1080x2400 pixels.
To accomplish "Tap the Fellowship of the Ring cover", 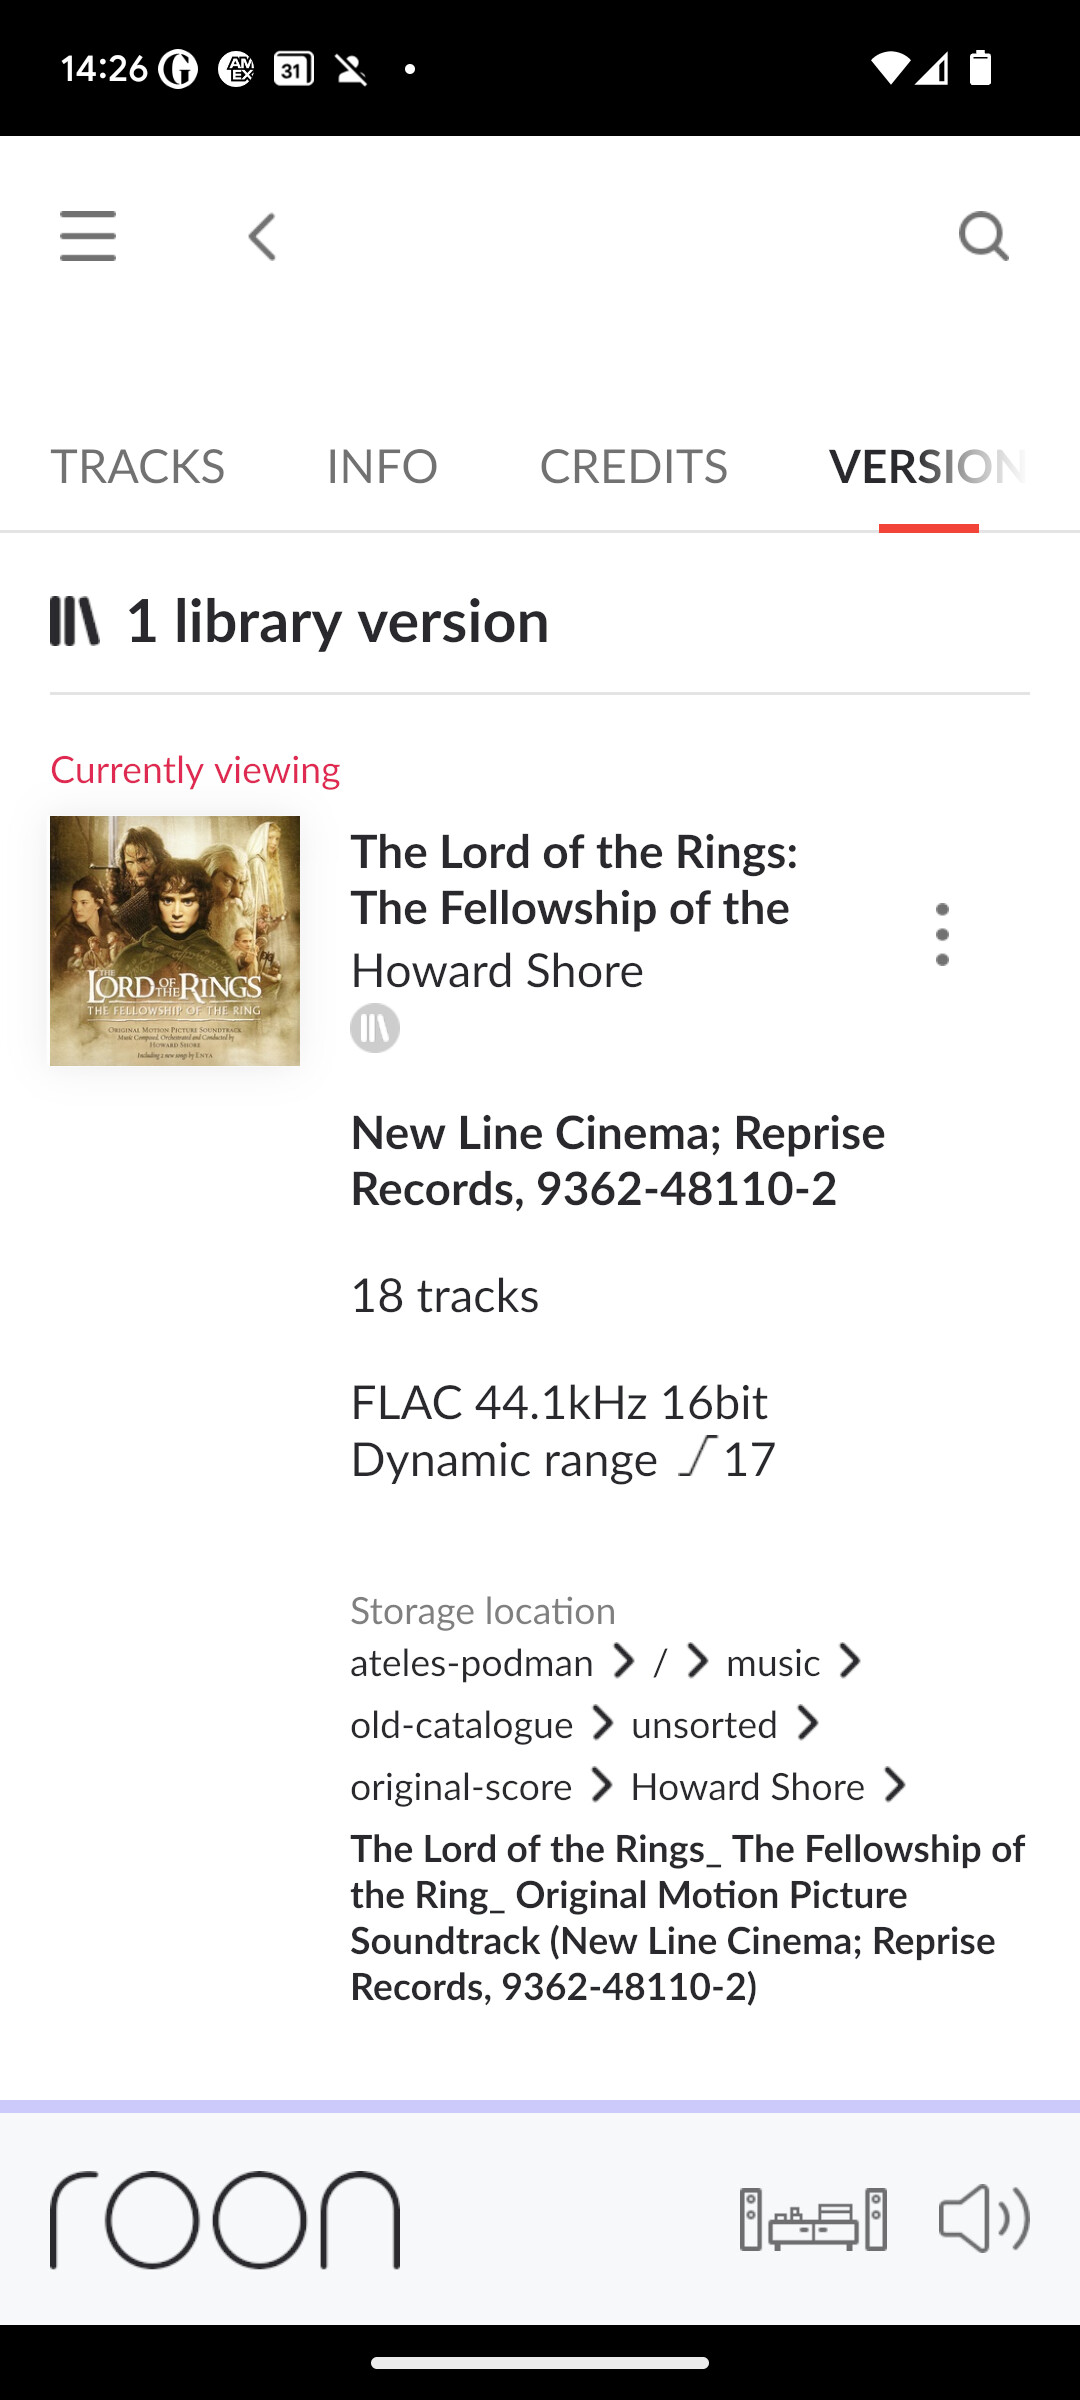I will coord(175,940).
